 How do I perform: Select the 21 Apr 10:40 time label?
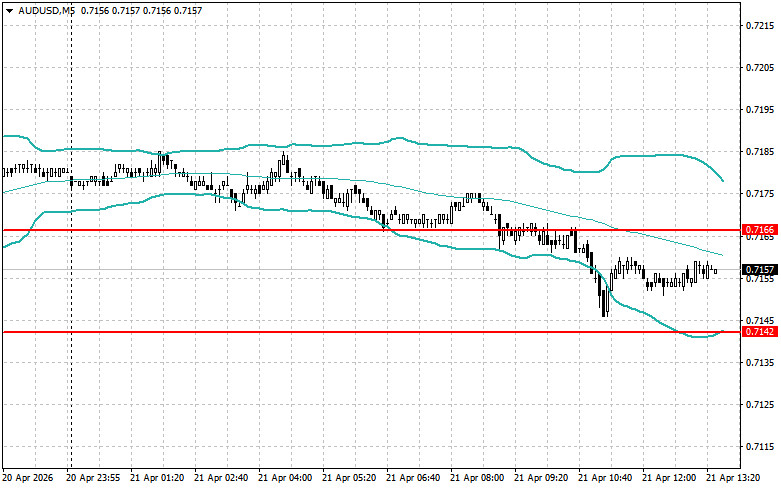click(x=605, y=478)
